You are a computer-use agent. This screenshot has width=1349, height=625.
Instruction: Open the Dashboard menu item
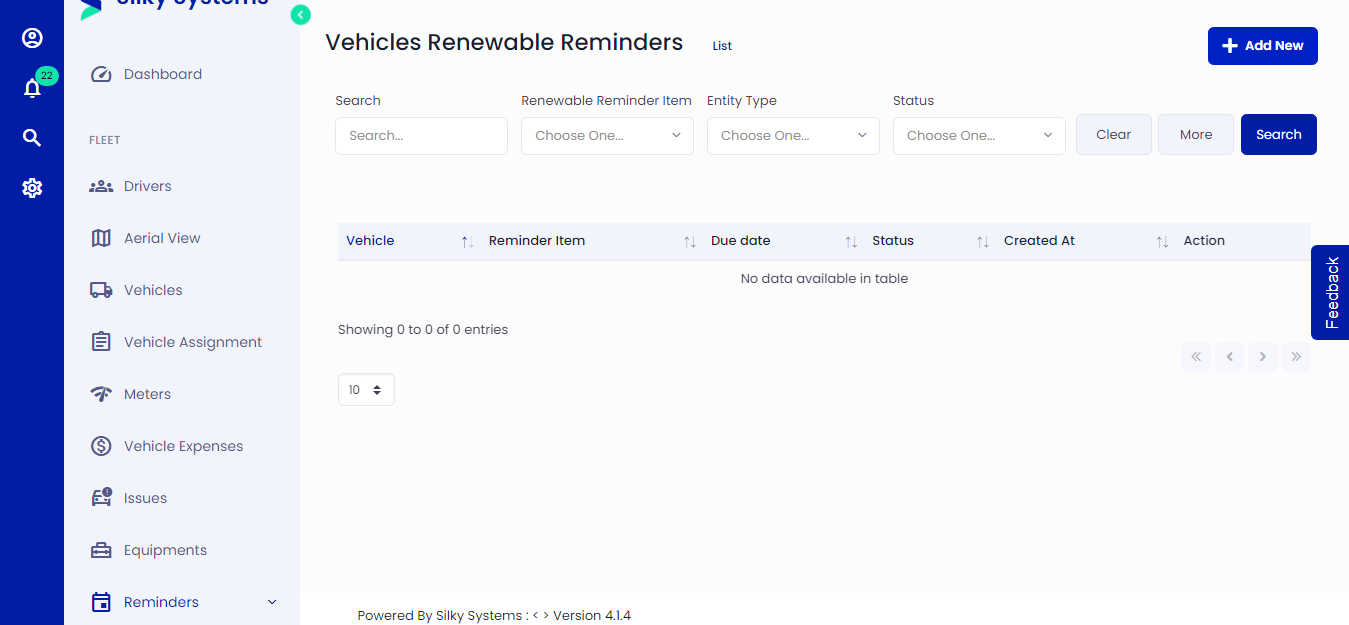click(x=161, y=73)
